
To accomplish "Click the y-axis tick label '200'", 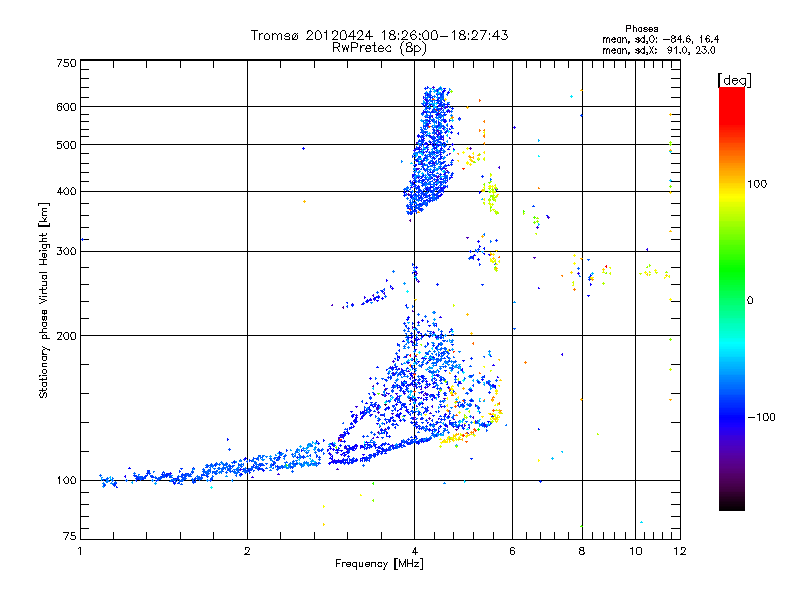I will 66,336.
